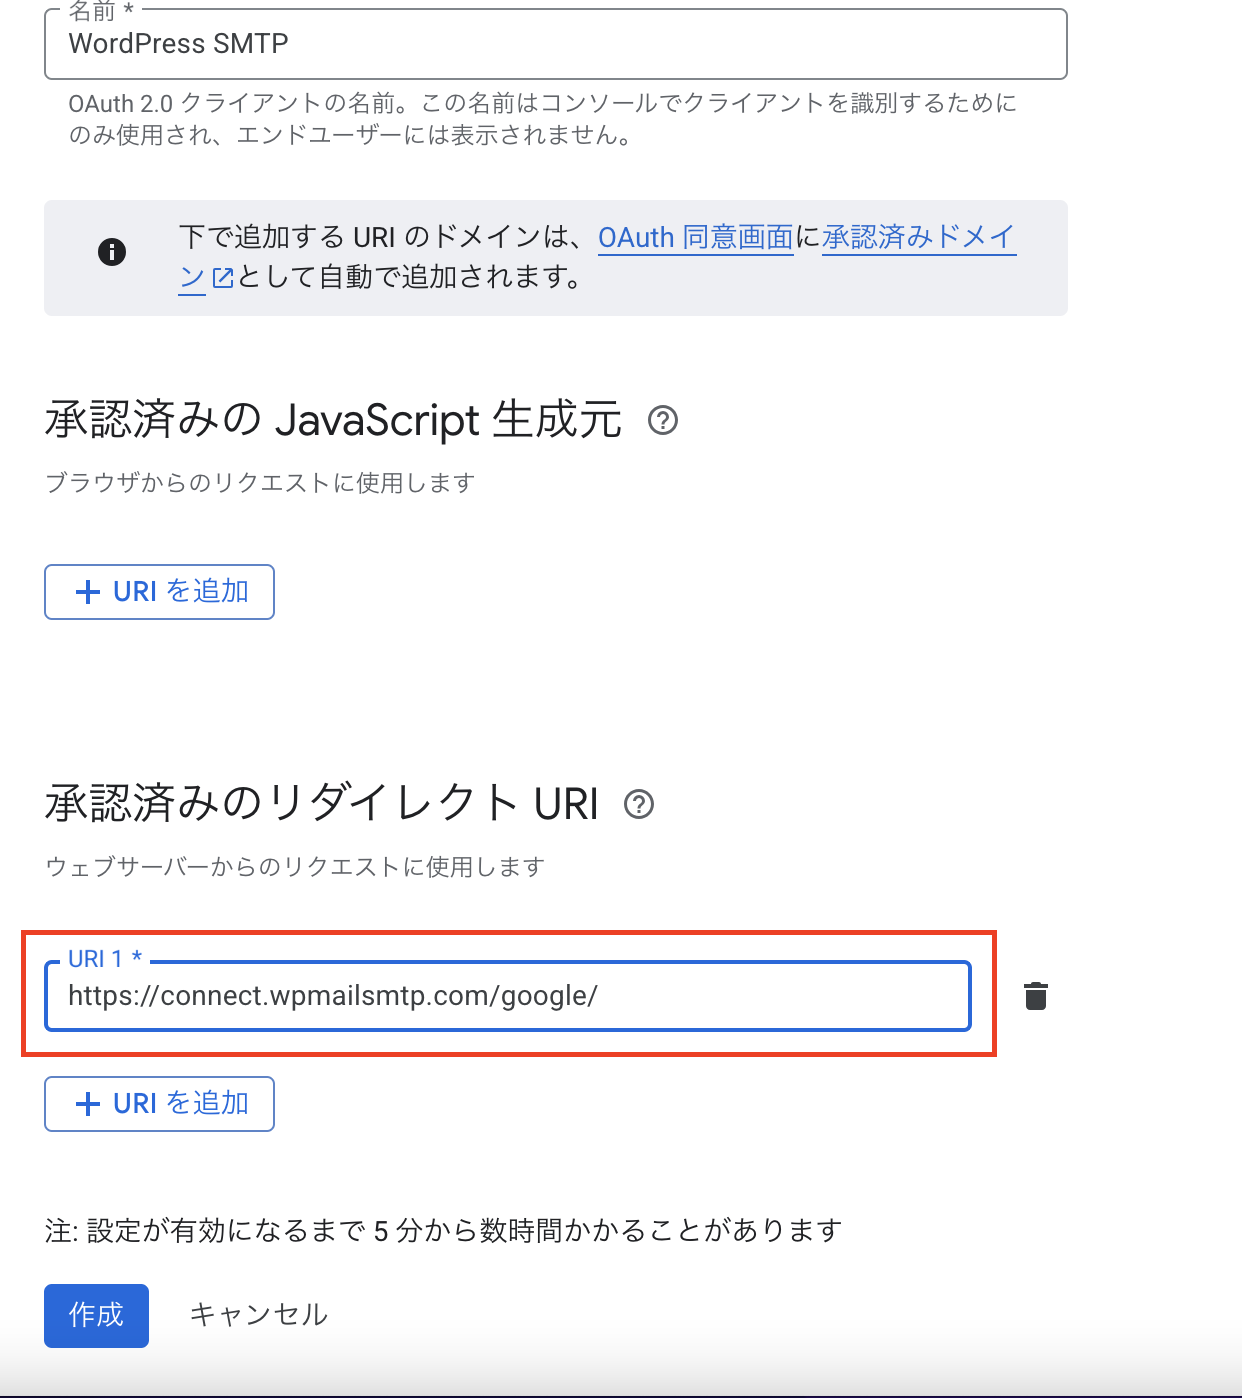Open help for 承認済みの JavaScript 生成元
Viewport: 1242px width, 1398px height.
point(664,420)
